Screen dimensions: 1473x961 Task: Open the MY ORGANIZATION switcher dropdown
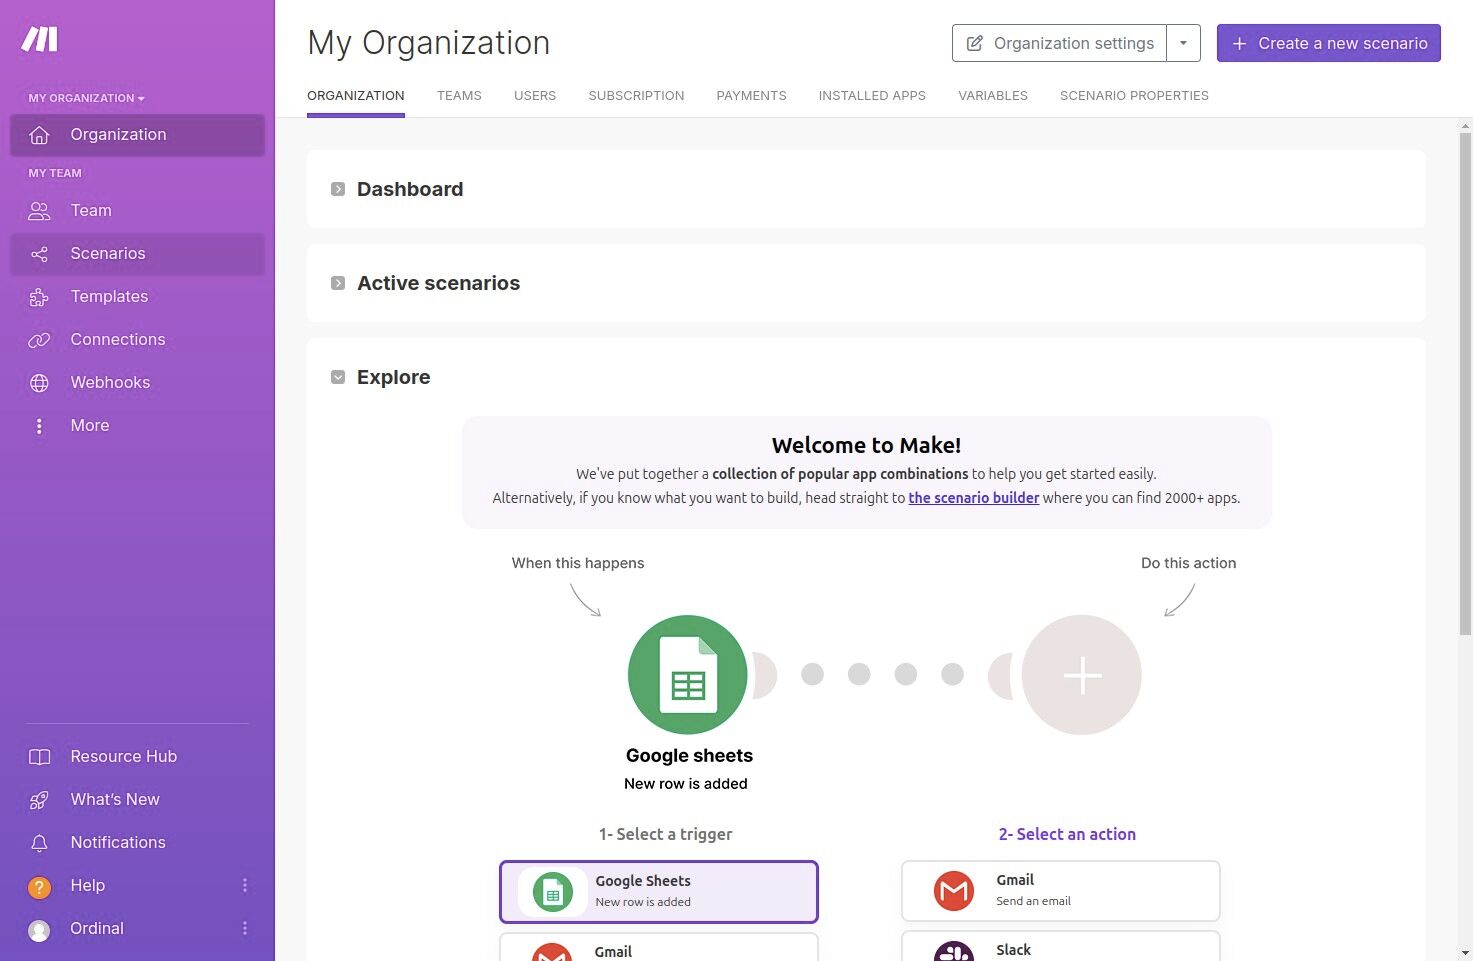pos(87,97)
